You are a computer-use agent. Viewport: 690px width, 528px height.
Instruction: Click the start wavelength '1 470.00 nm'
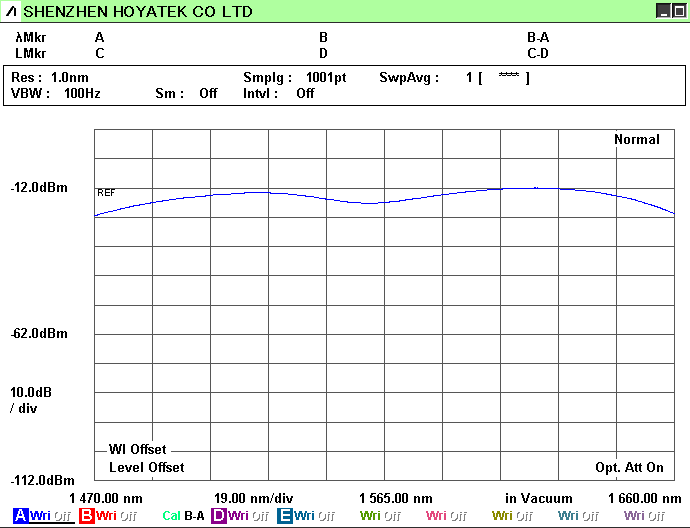(x=106, y=499)
